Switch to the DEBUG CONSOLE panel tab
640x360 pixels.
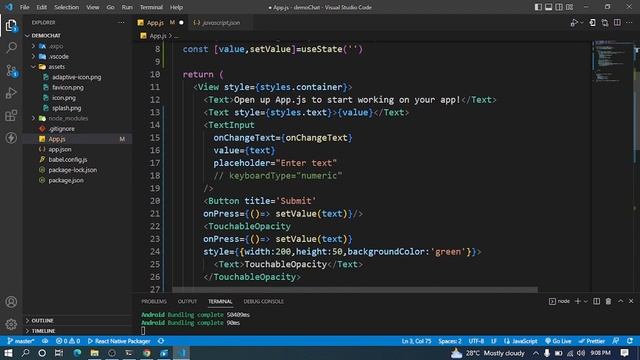[x=263, y=301]
